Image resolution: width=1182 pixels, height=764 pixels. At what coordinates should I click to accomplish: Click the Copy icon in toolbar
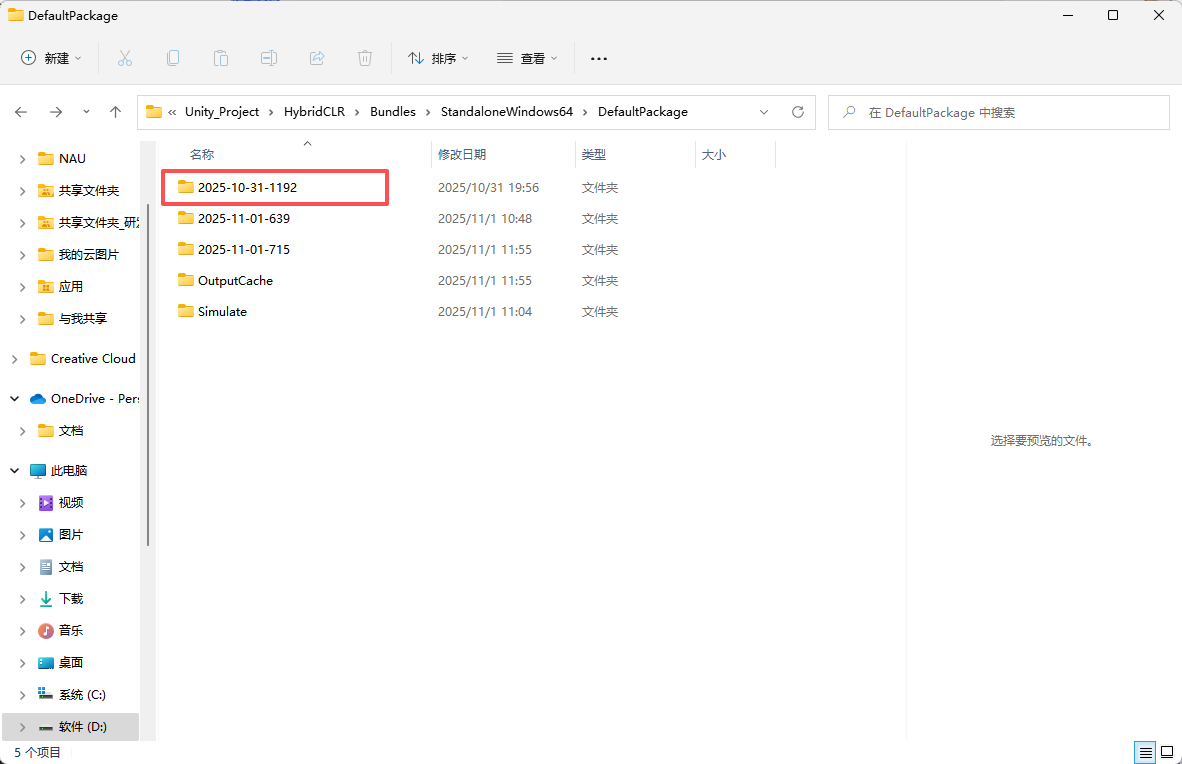[x=173, y=58]
